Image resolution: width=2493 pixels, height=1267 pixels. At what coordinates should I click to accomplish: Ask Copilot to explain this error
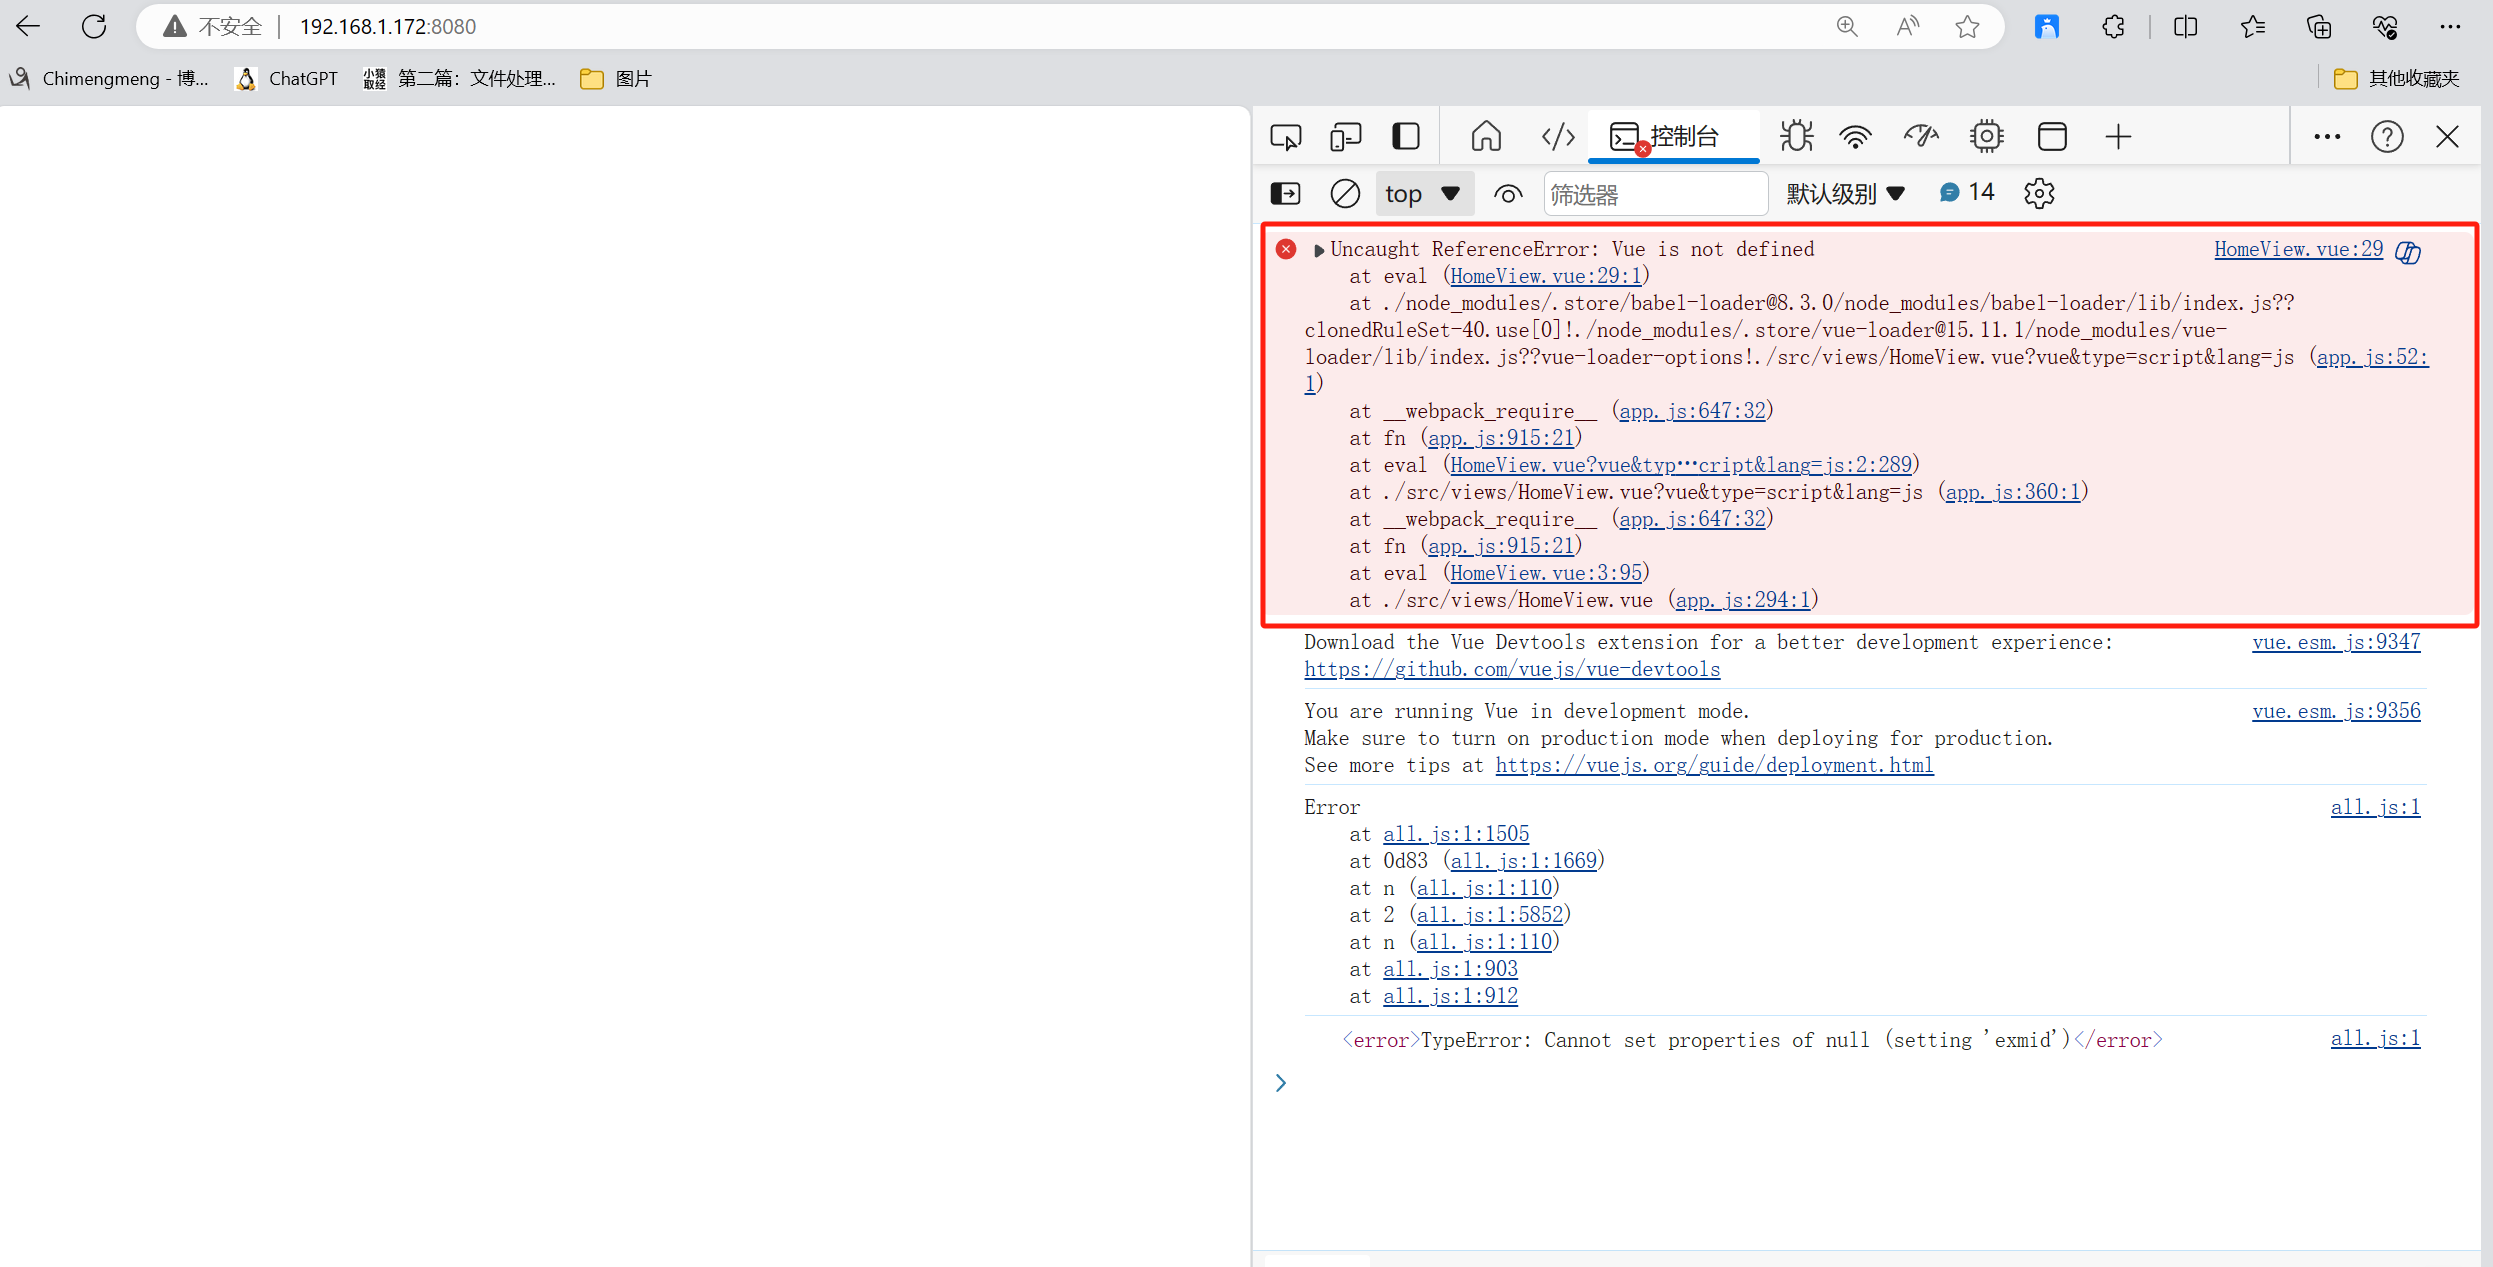click(x=2408, y=252)
